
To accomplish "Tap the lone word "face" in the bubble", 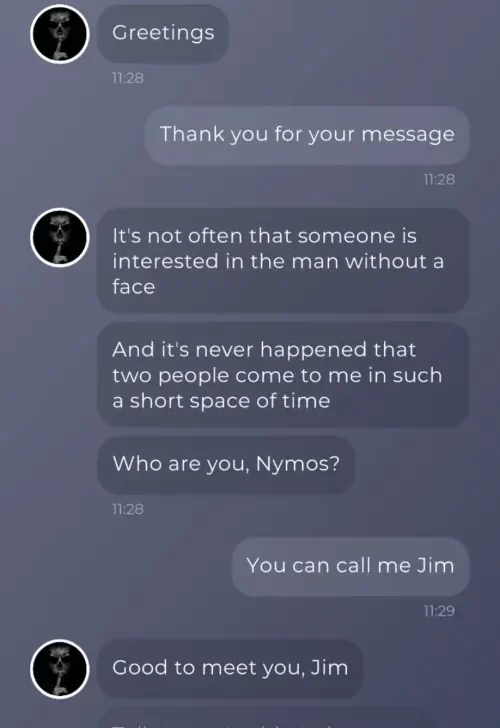I will point(134,287).
